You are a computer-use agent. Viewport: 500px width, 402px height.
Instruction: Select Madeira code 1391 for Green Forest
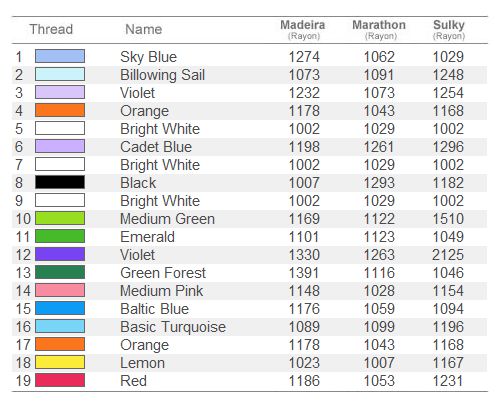pos(304,273)
